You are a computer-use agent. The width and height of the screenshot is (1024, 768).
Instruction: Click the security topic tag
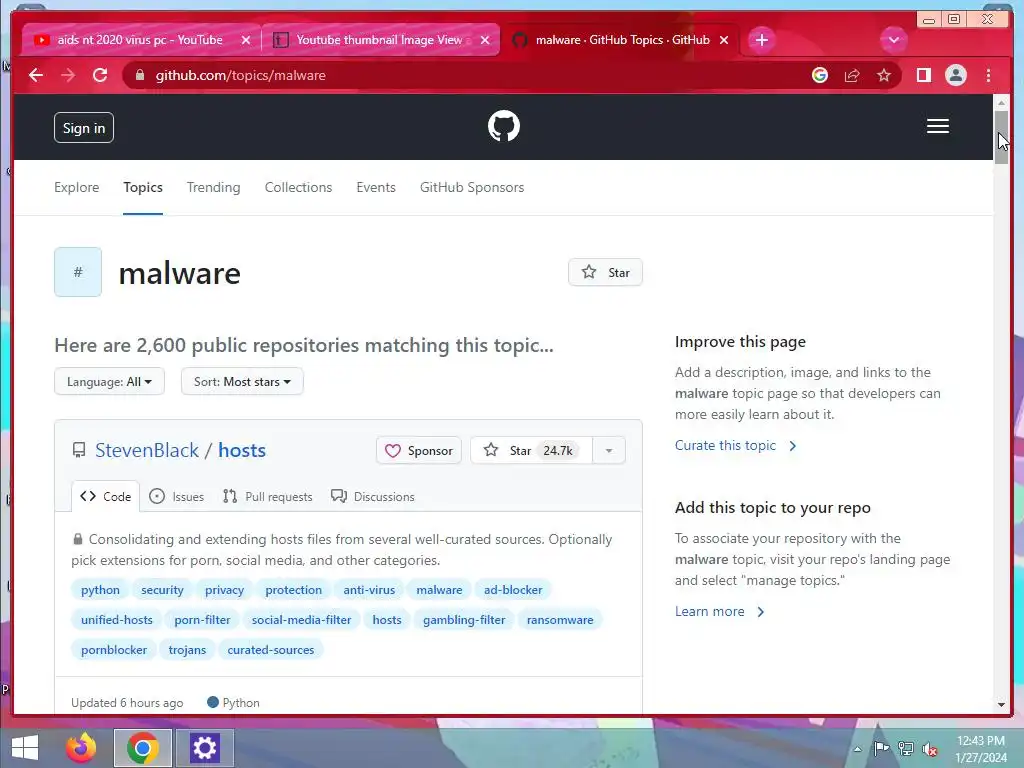tap(163, 590)
